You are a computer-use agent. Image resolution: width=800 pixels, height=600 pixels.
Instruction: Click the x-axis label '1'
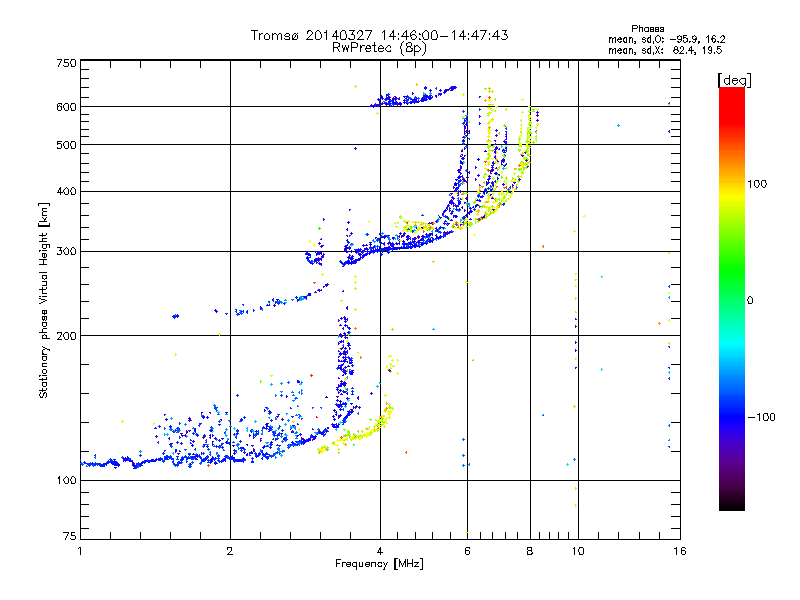tap(80, 551)
